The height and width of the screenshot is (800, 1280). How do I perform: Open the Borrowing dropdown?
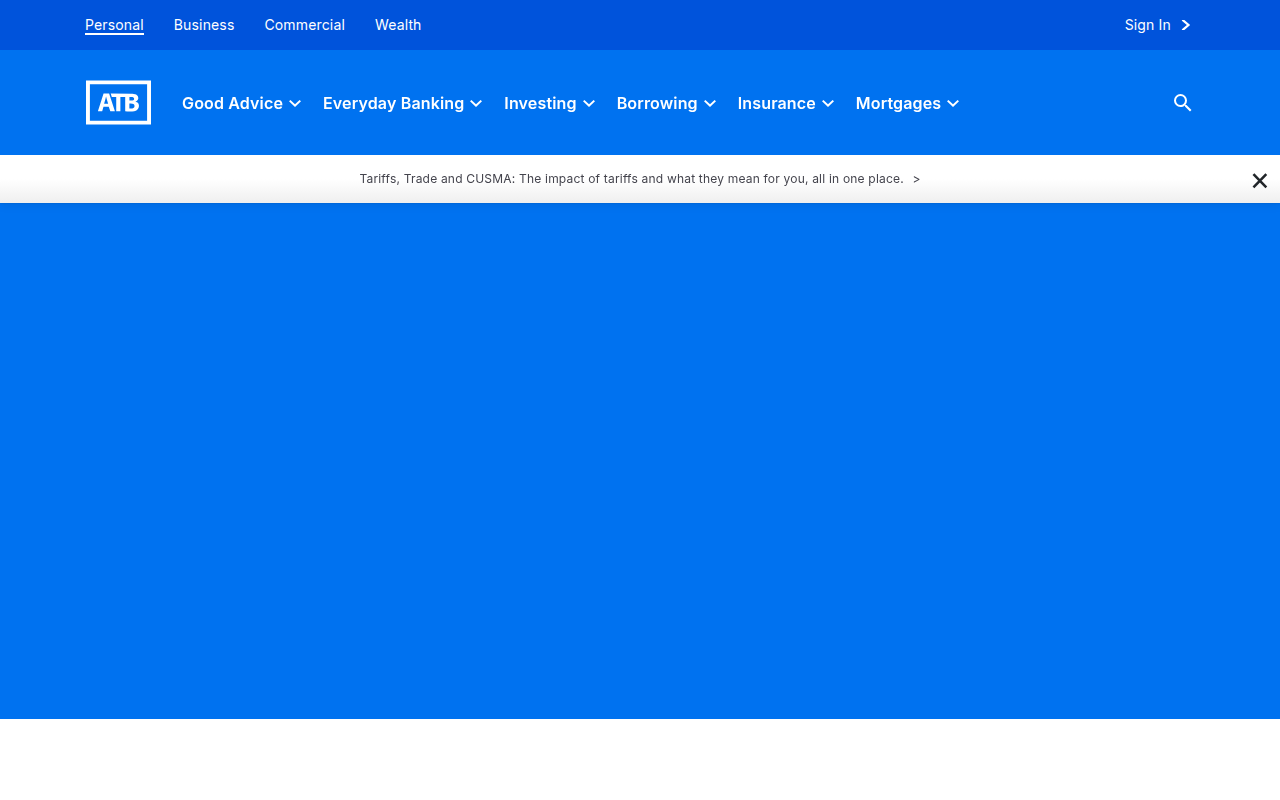point(666,103)
